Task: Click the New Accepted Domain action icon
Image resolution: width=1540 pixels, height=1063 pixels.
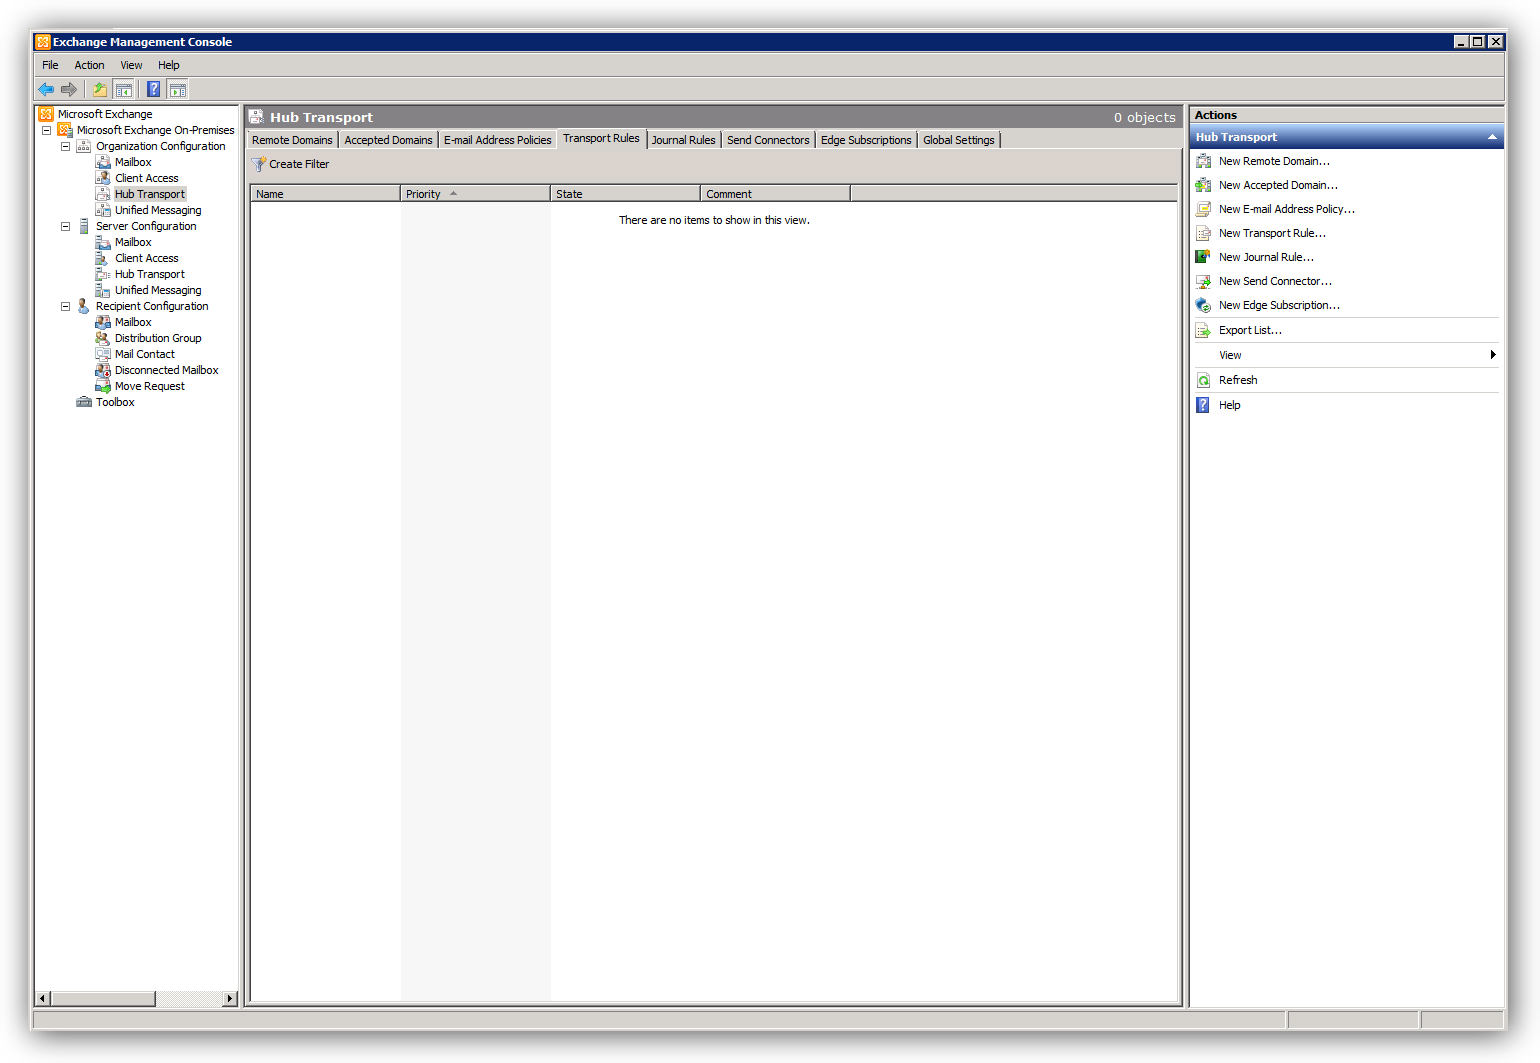Action: pyautogui.click(x=1203, y=185)
